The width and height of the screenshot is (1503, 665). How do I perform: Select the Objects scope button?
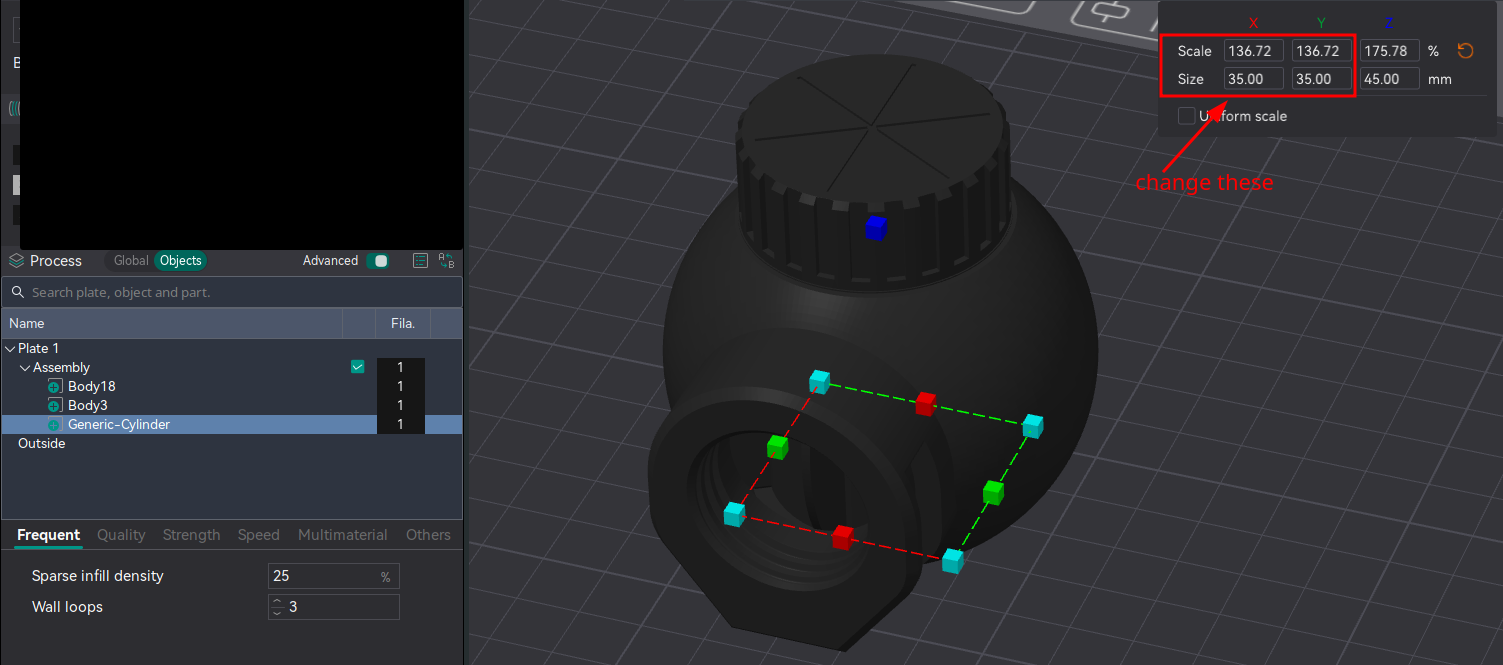(x=181, y=261)
